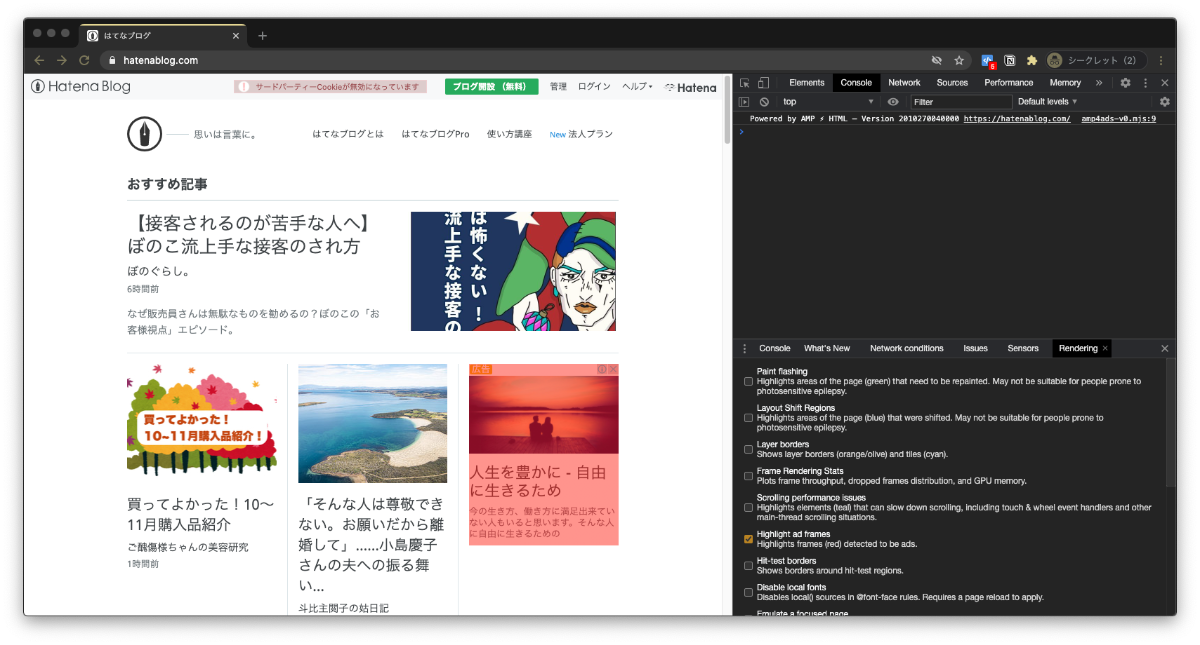The width and height of the screenshot is (1200, 645).
Task: Enable Hit-test borders checkbox
Action: 749,566
